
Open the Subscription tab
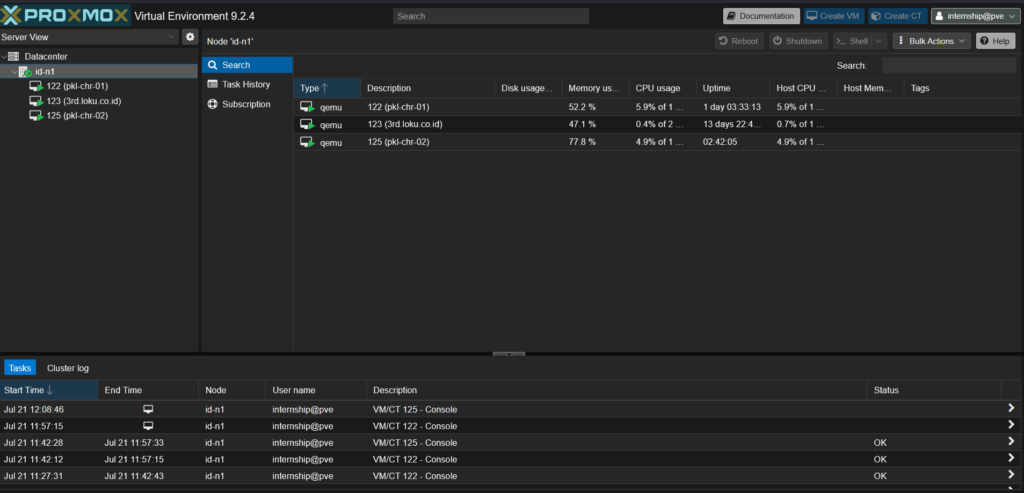[x=248, y=104]
